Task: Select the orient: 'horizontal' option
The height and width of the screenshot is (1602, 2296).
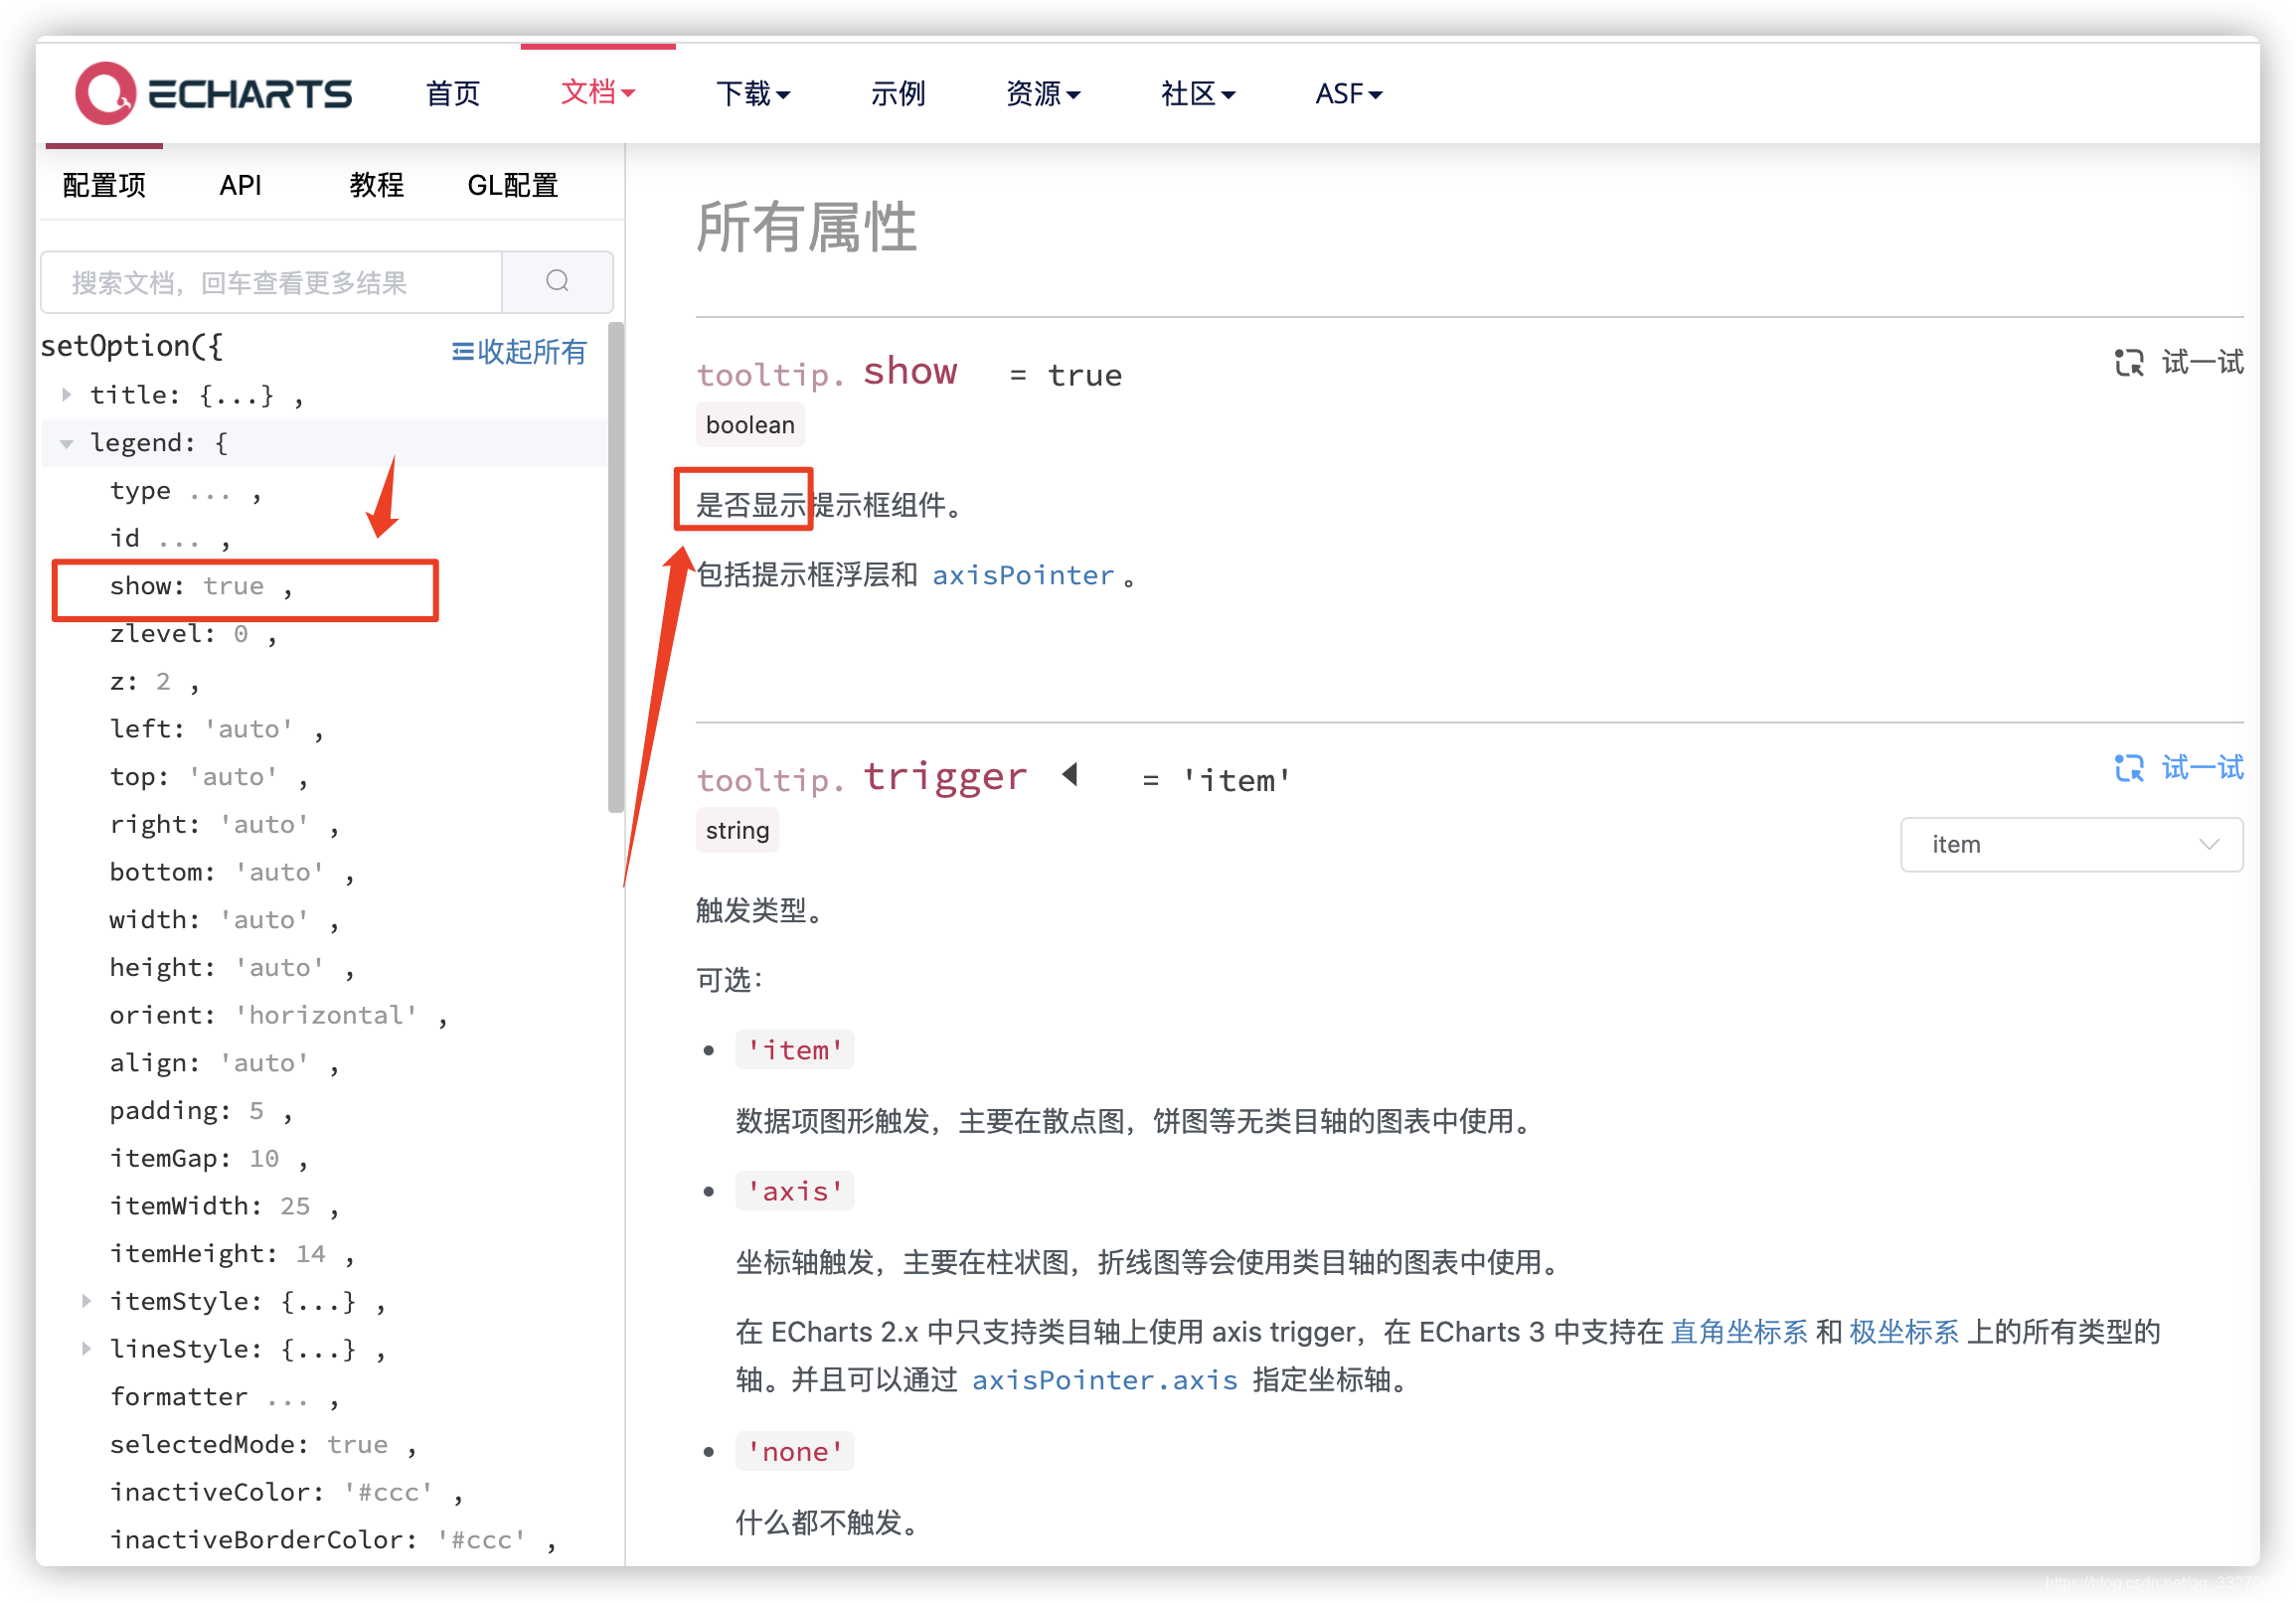Action: coord(278,1015)
